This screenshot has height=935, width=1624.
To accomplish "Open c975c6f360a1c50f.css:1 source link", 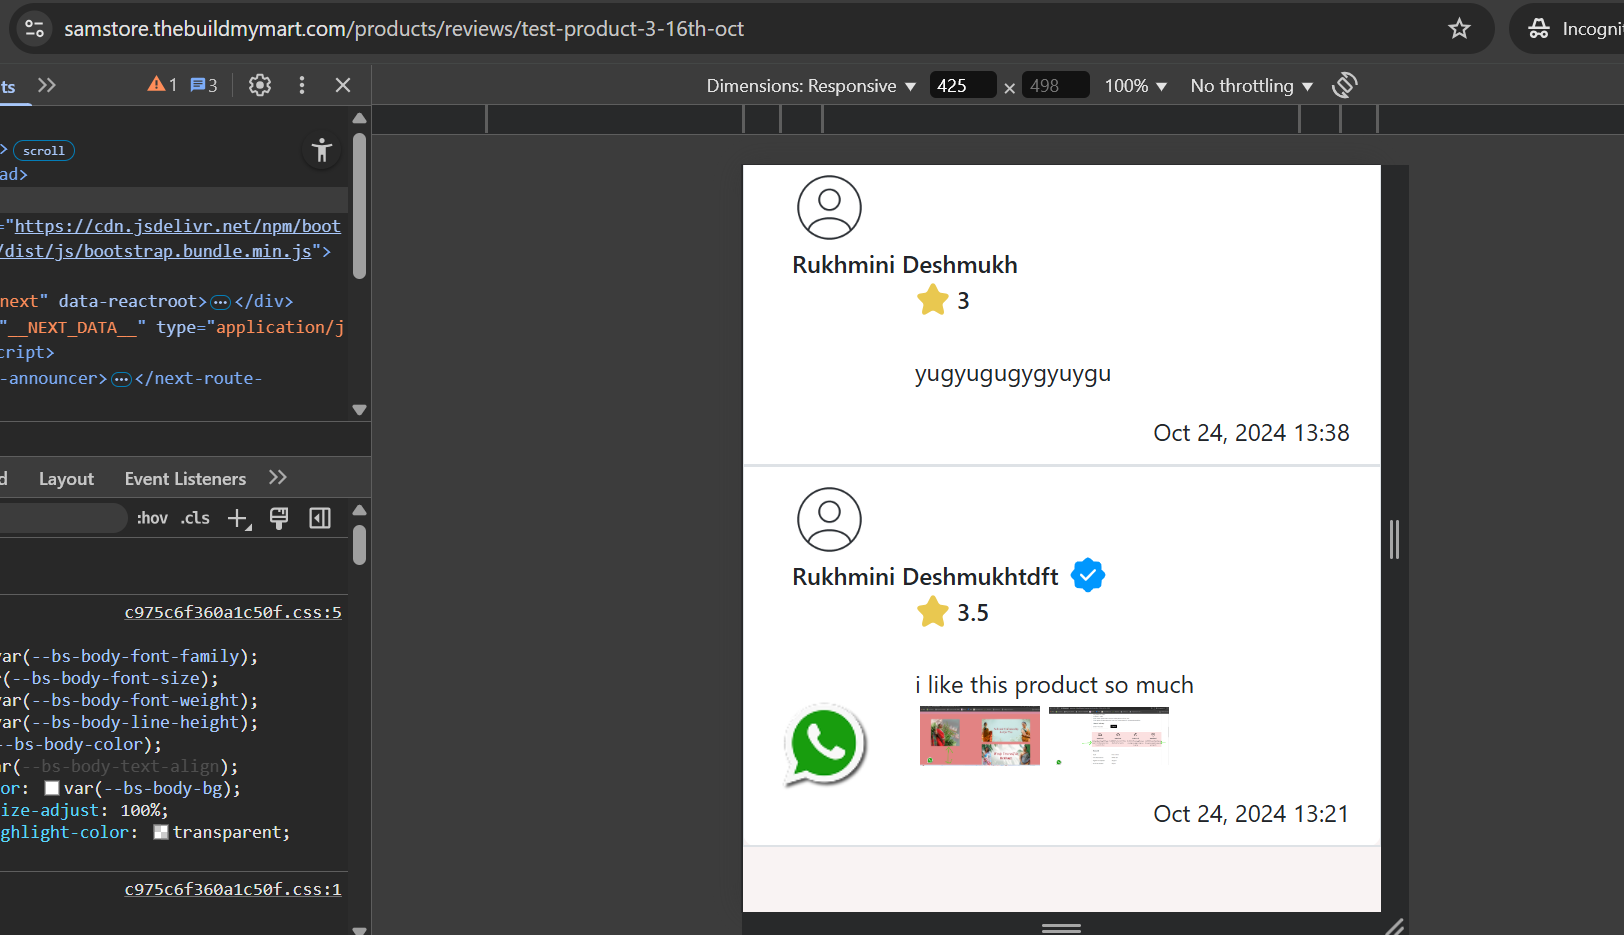I will pos(233,889).
